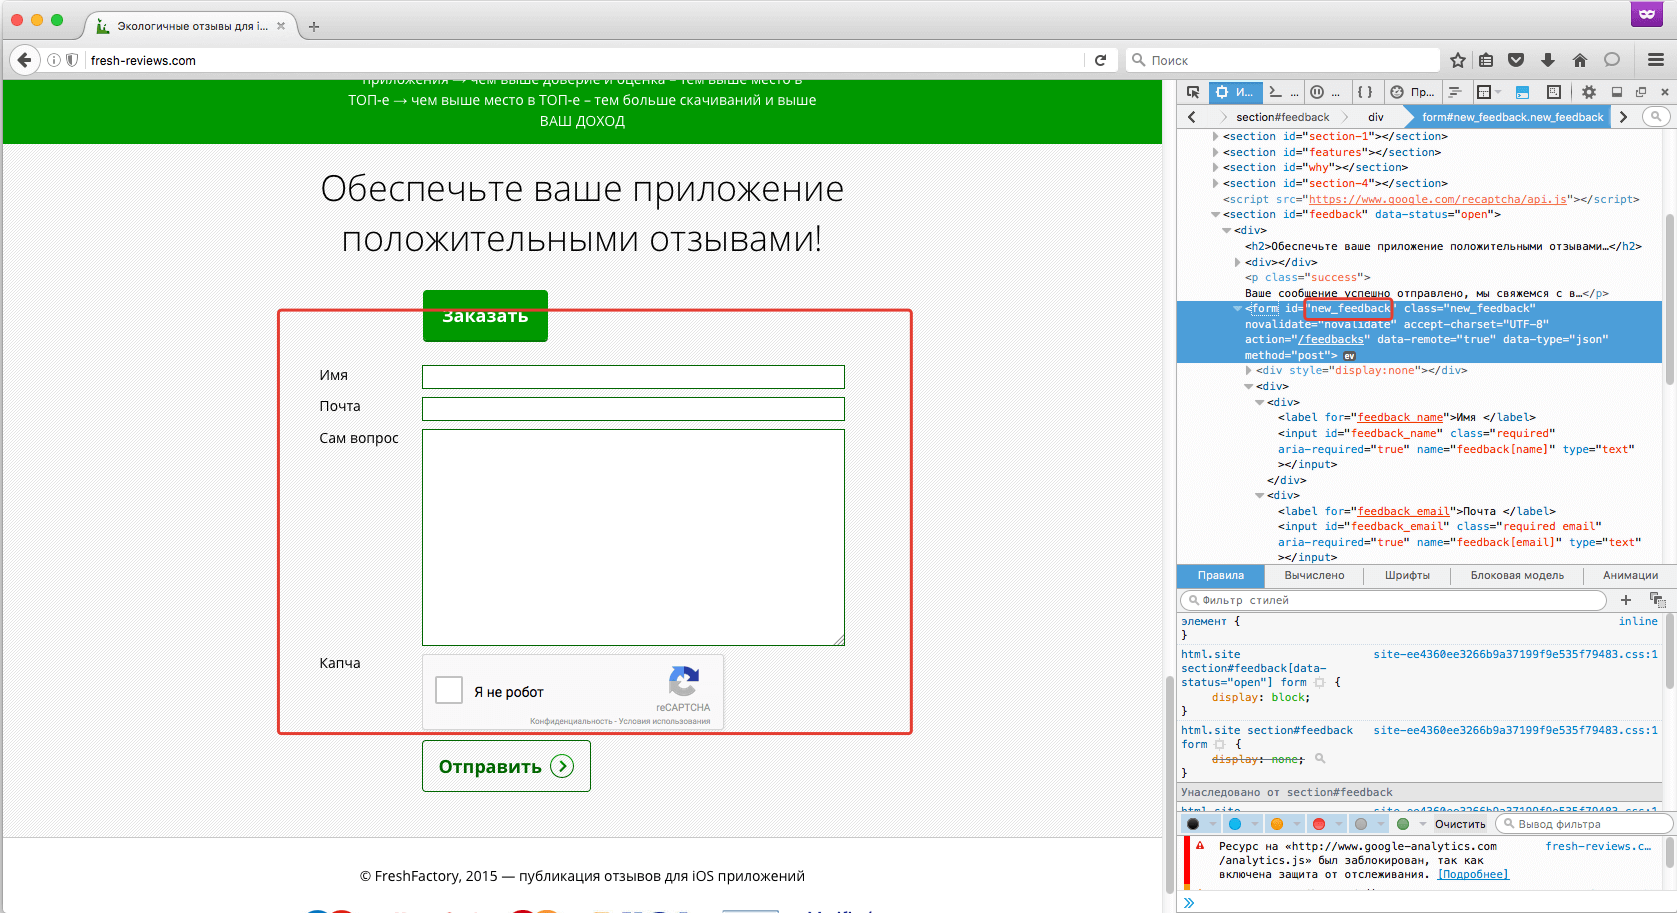
Task: Open the /feedbacks action link in markup
Action: click(x=1333, y=339)
